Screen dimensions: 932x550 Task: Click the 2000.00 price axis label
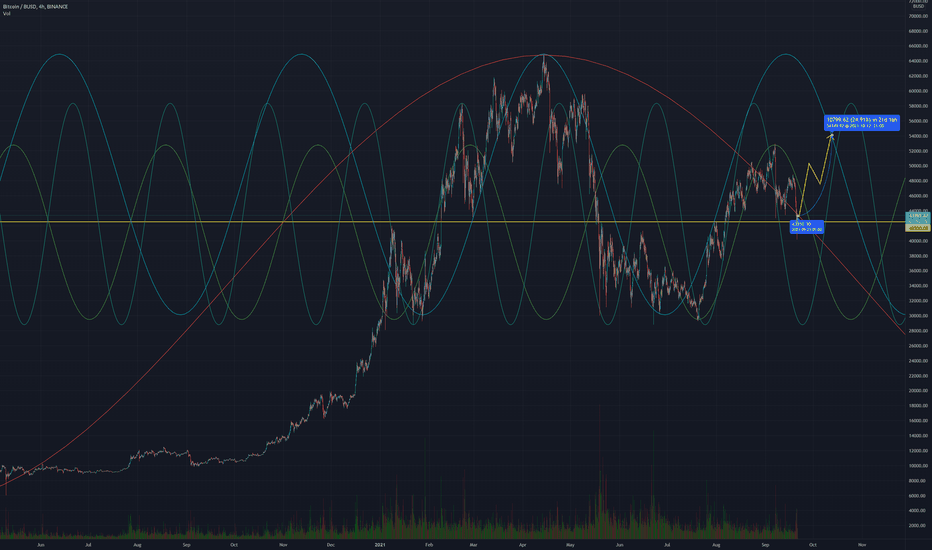point(919,526)
